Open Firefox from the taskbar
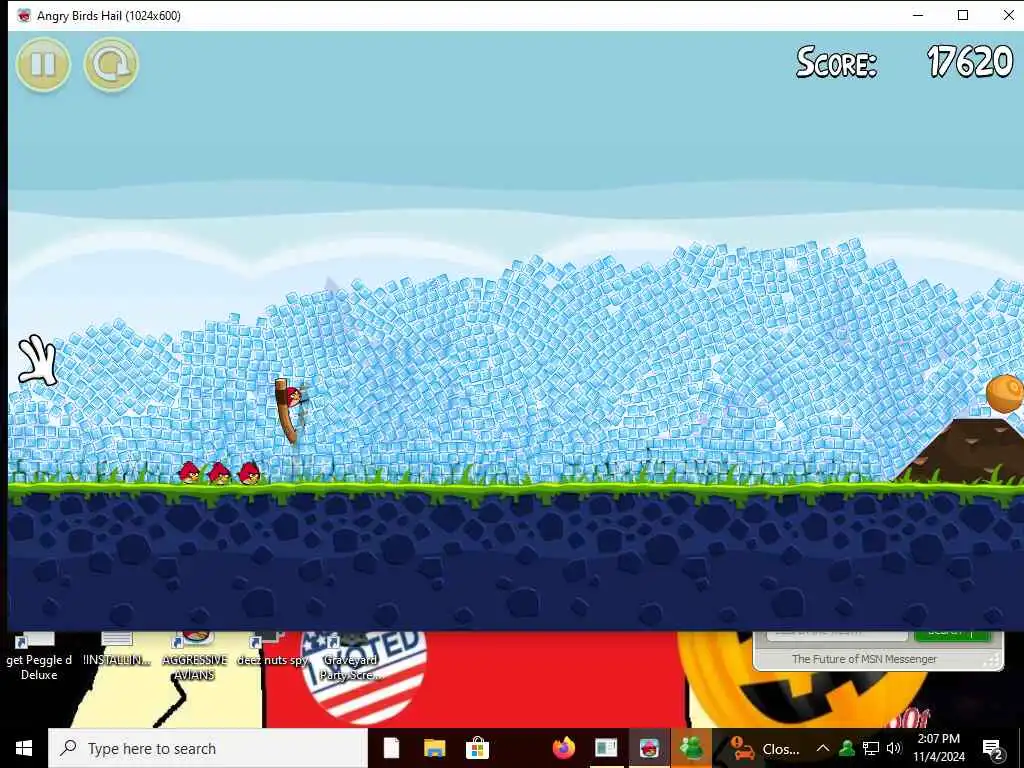Viewport: 1024px width, 768px height. coord(563,748)
